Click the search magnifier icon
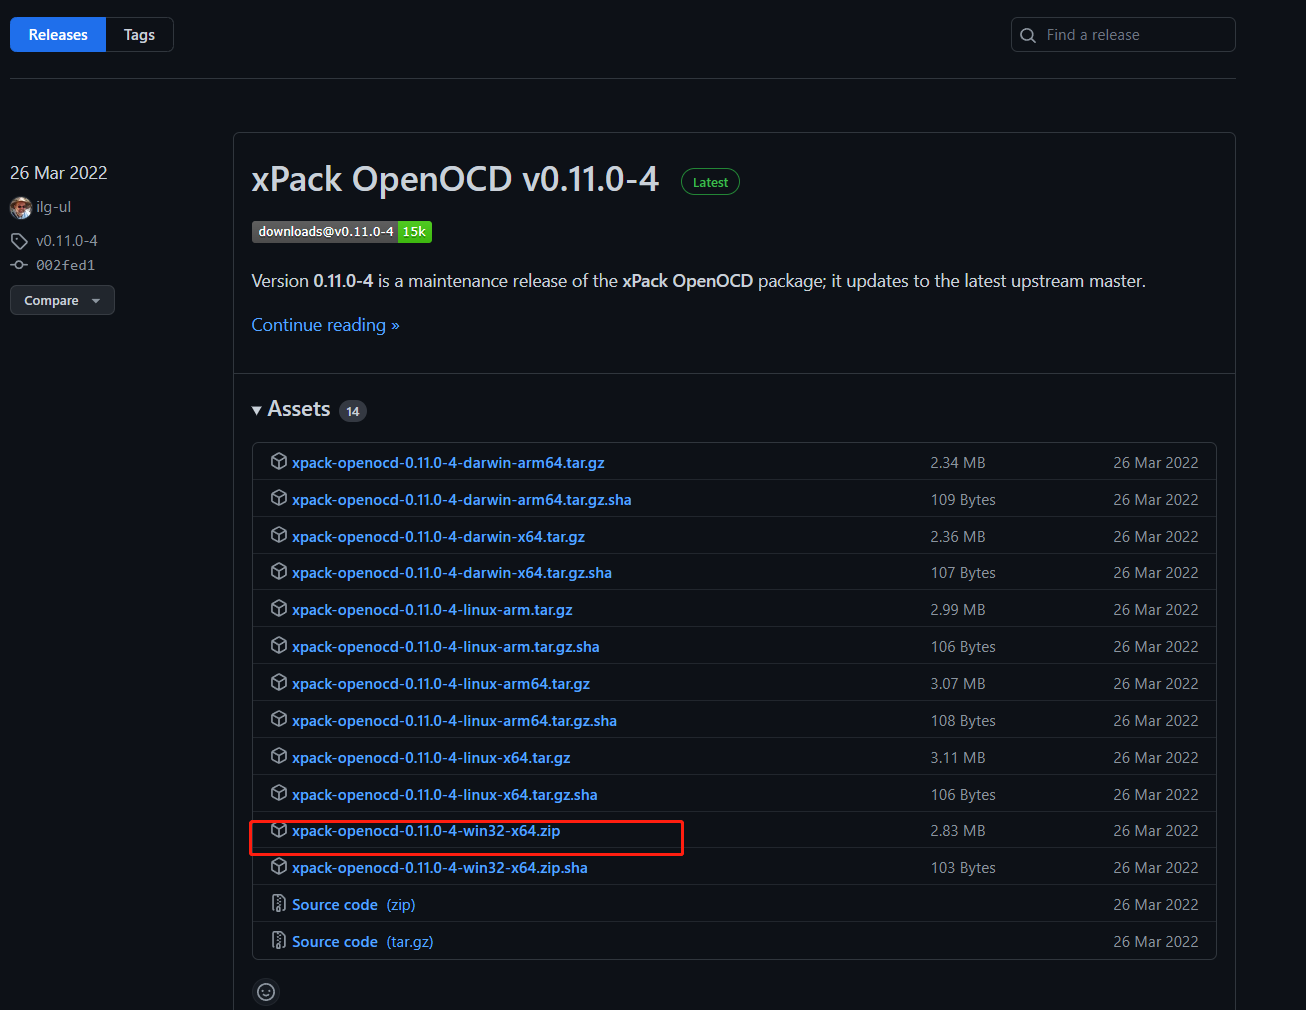 click(1028, 35)
